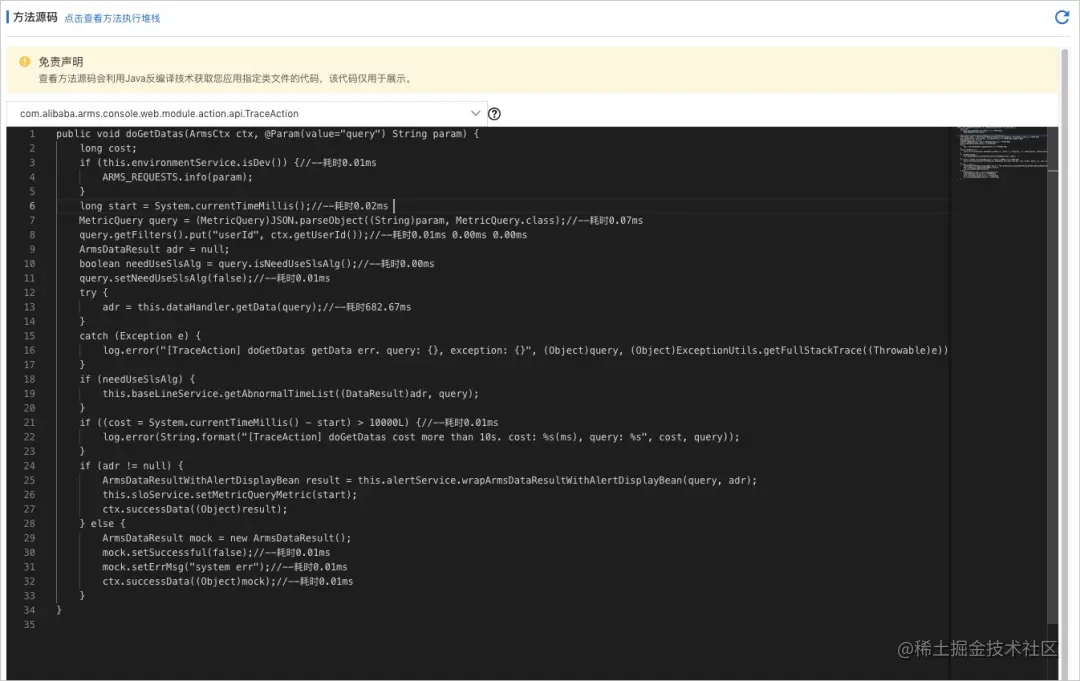Open the help question mark icon
This screenshot has width=1080, height=681.
pyautogui.click(x=494, y=114)
